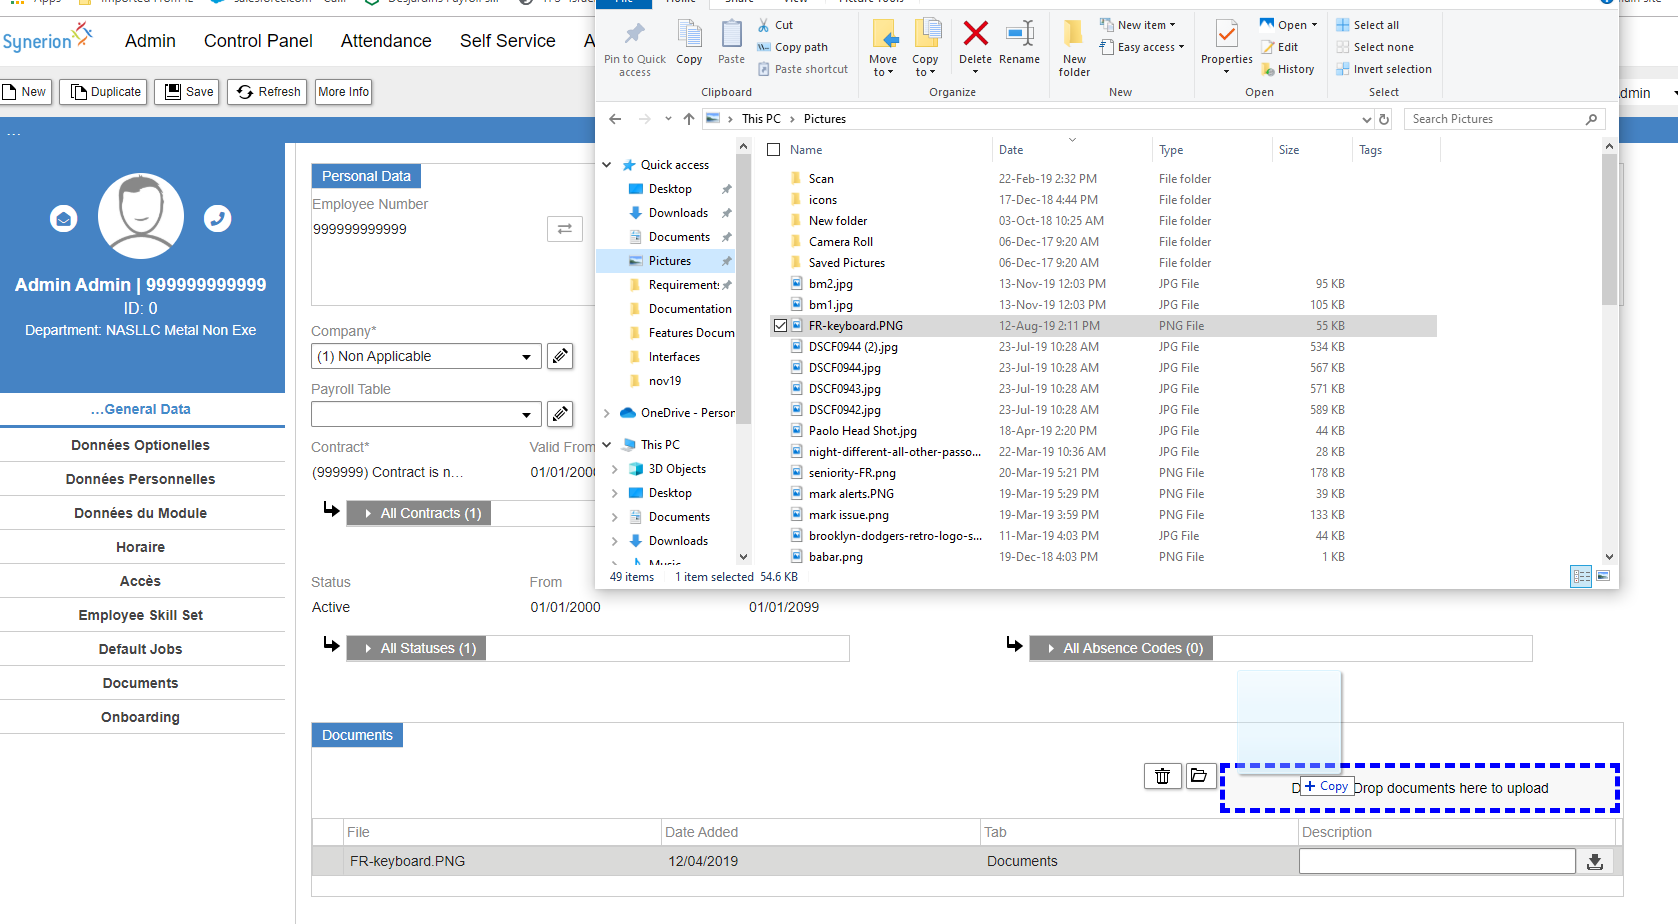Click the Copy to ribbon button

926,48
